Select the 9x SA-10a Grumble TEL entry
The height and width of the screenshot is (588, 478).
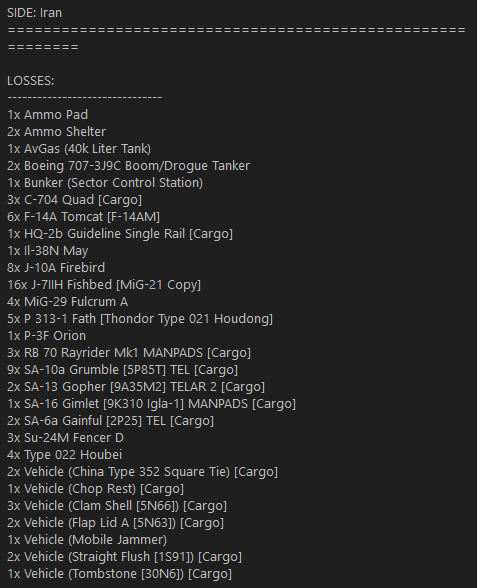coord(123,370)
